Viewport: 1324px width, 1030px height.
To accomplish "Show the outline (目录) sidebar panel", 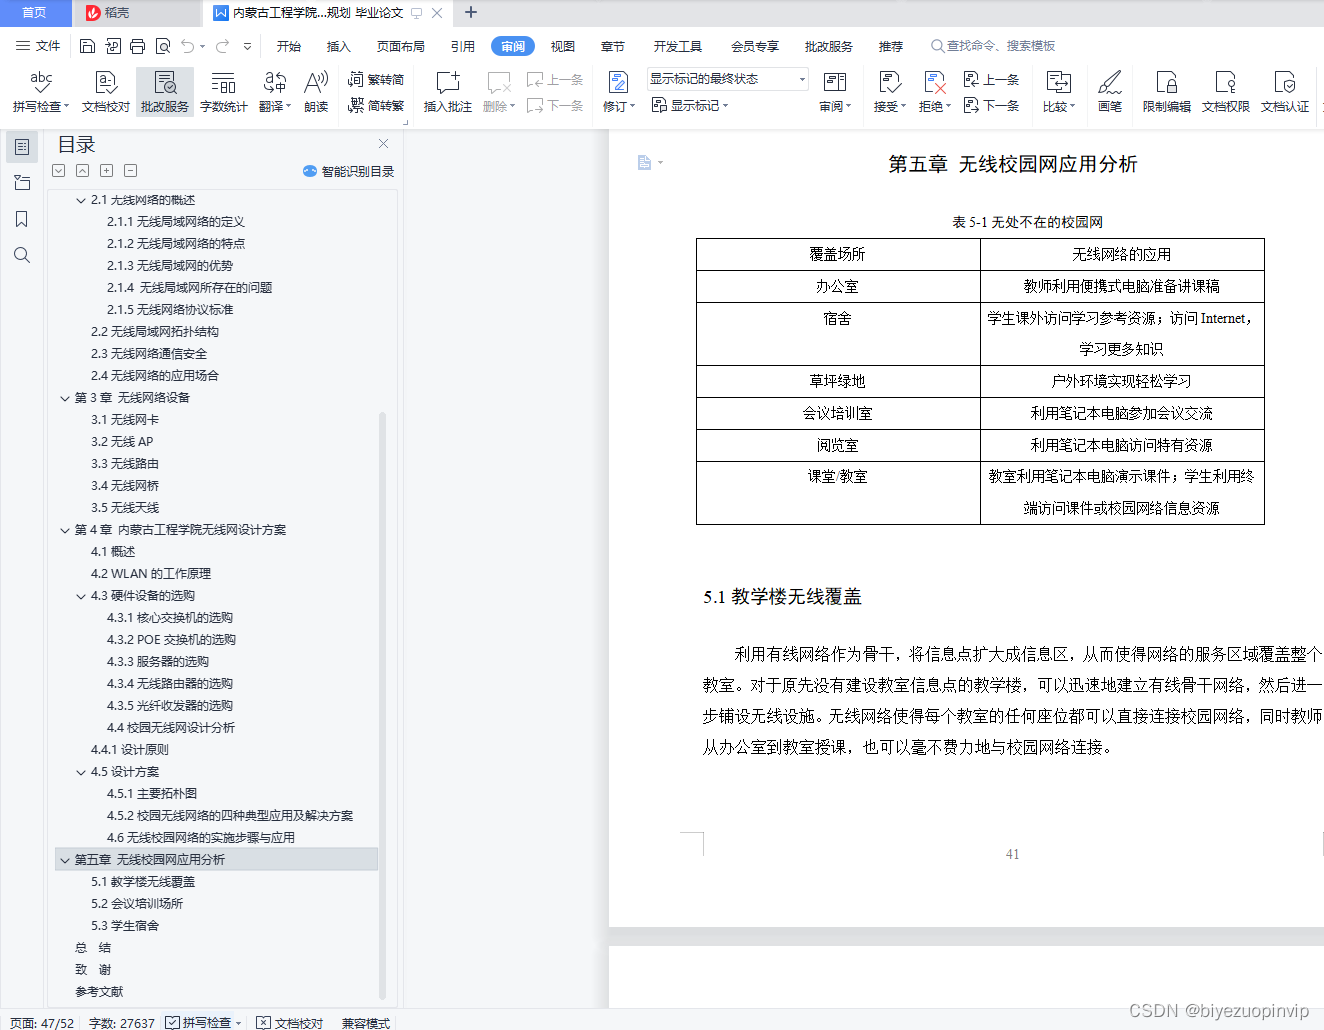I will [x=22, y=147].
